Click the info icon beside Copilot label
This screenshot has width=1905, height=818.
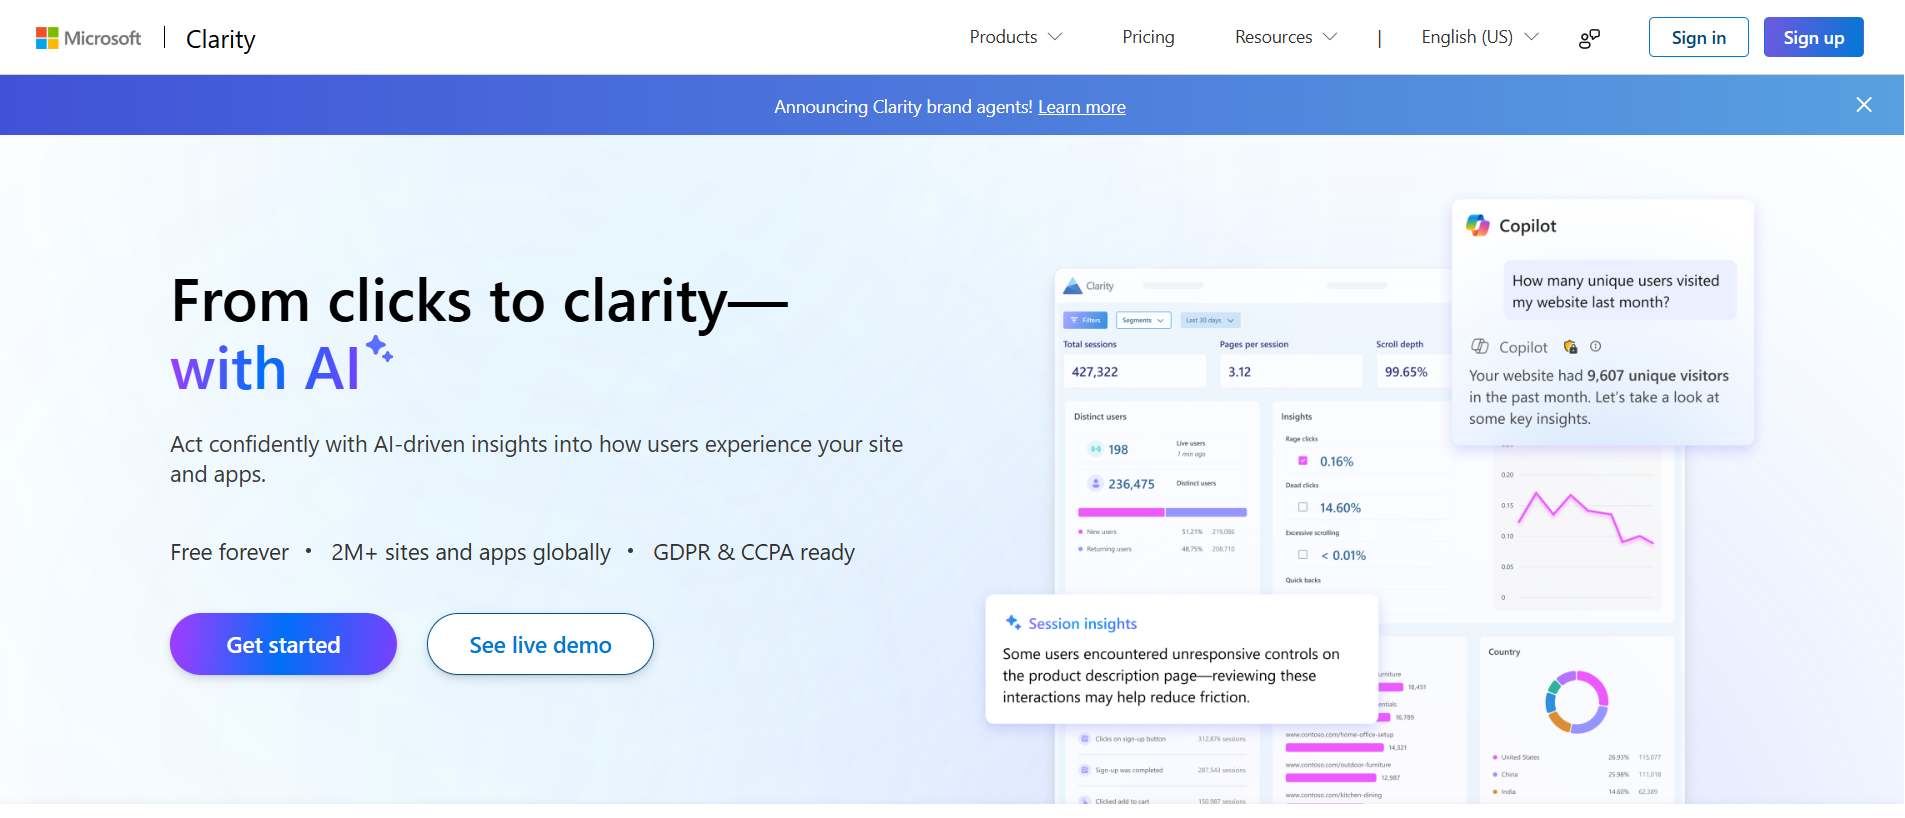(1596, 346)
